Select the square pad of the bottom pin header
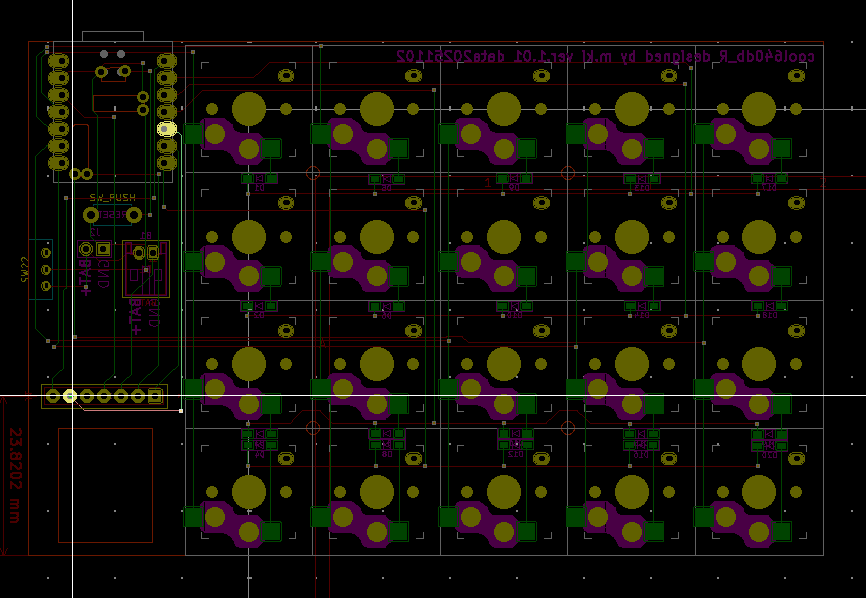The image size is (866, 598). pos(155,396)
